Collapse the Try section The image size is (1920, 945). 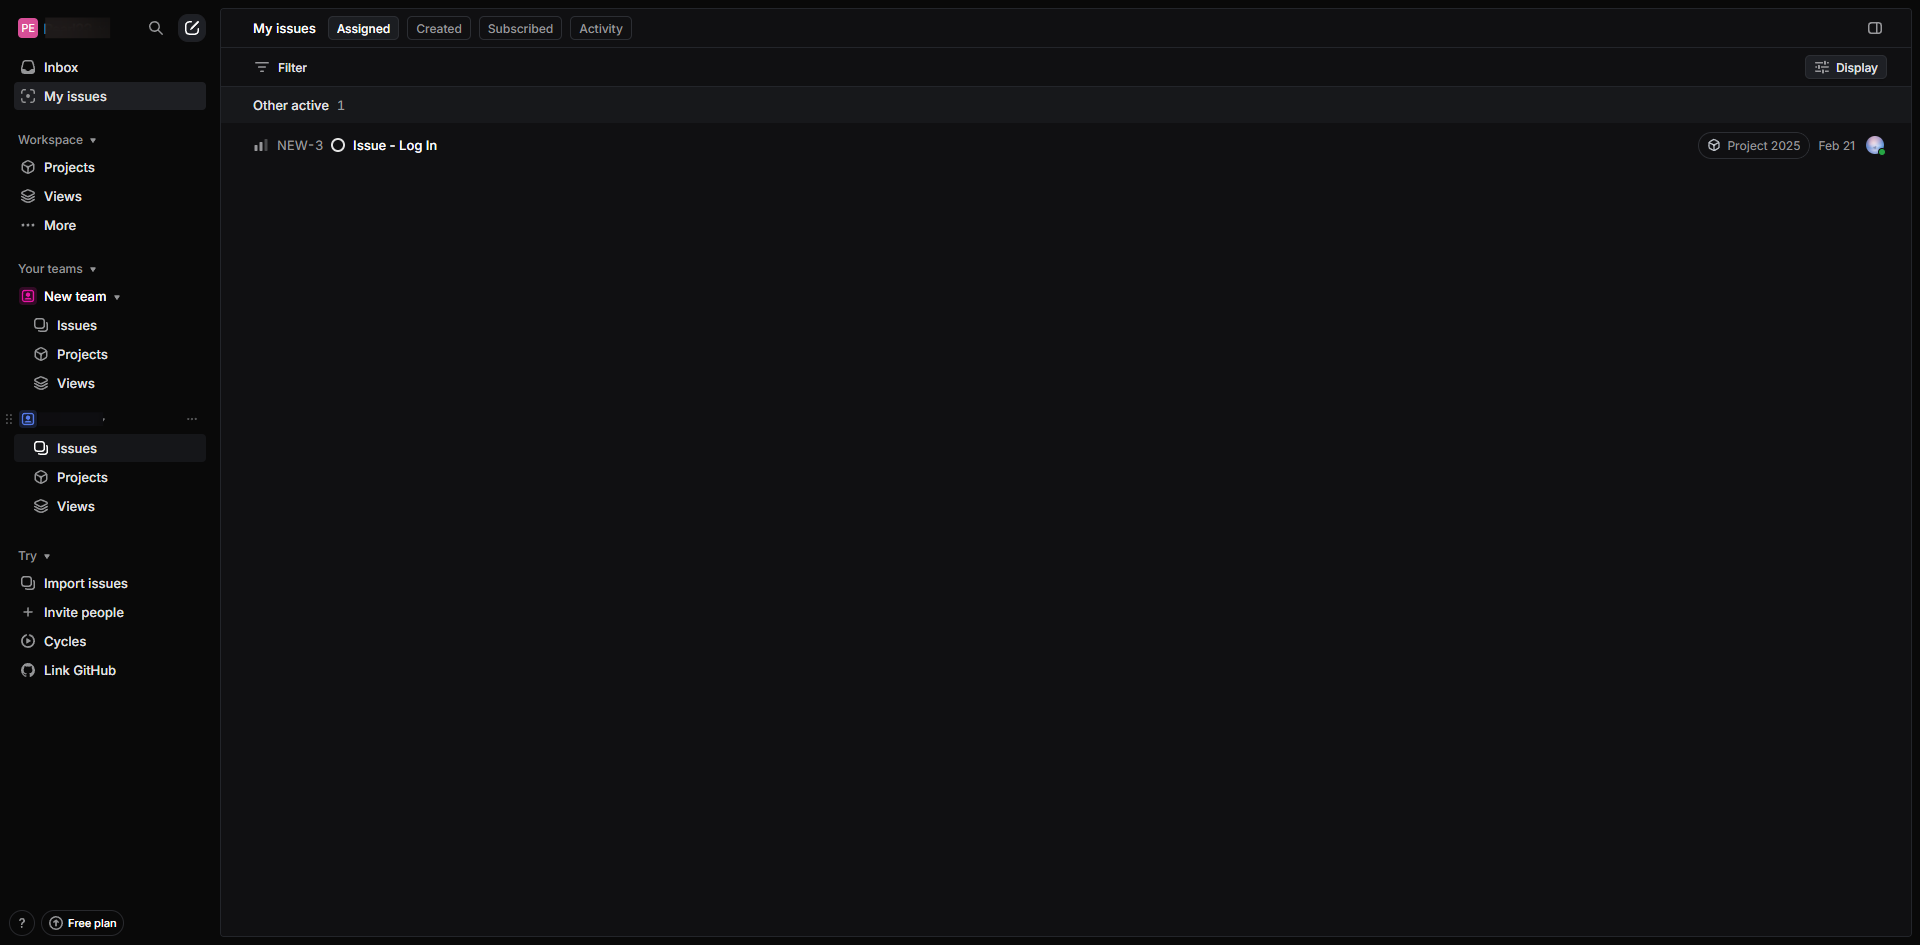click(34, 556)
